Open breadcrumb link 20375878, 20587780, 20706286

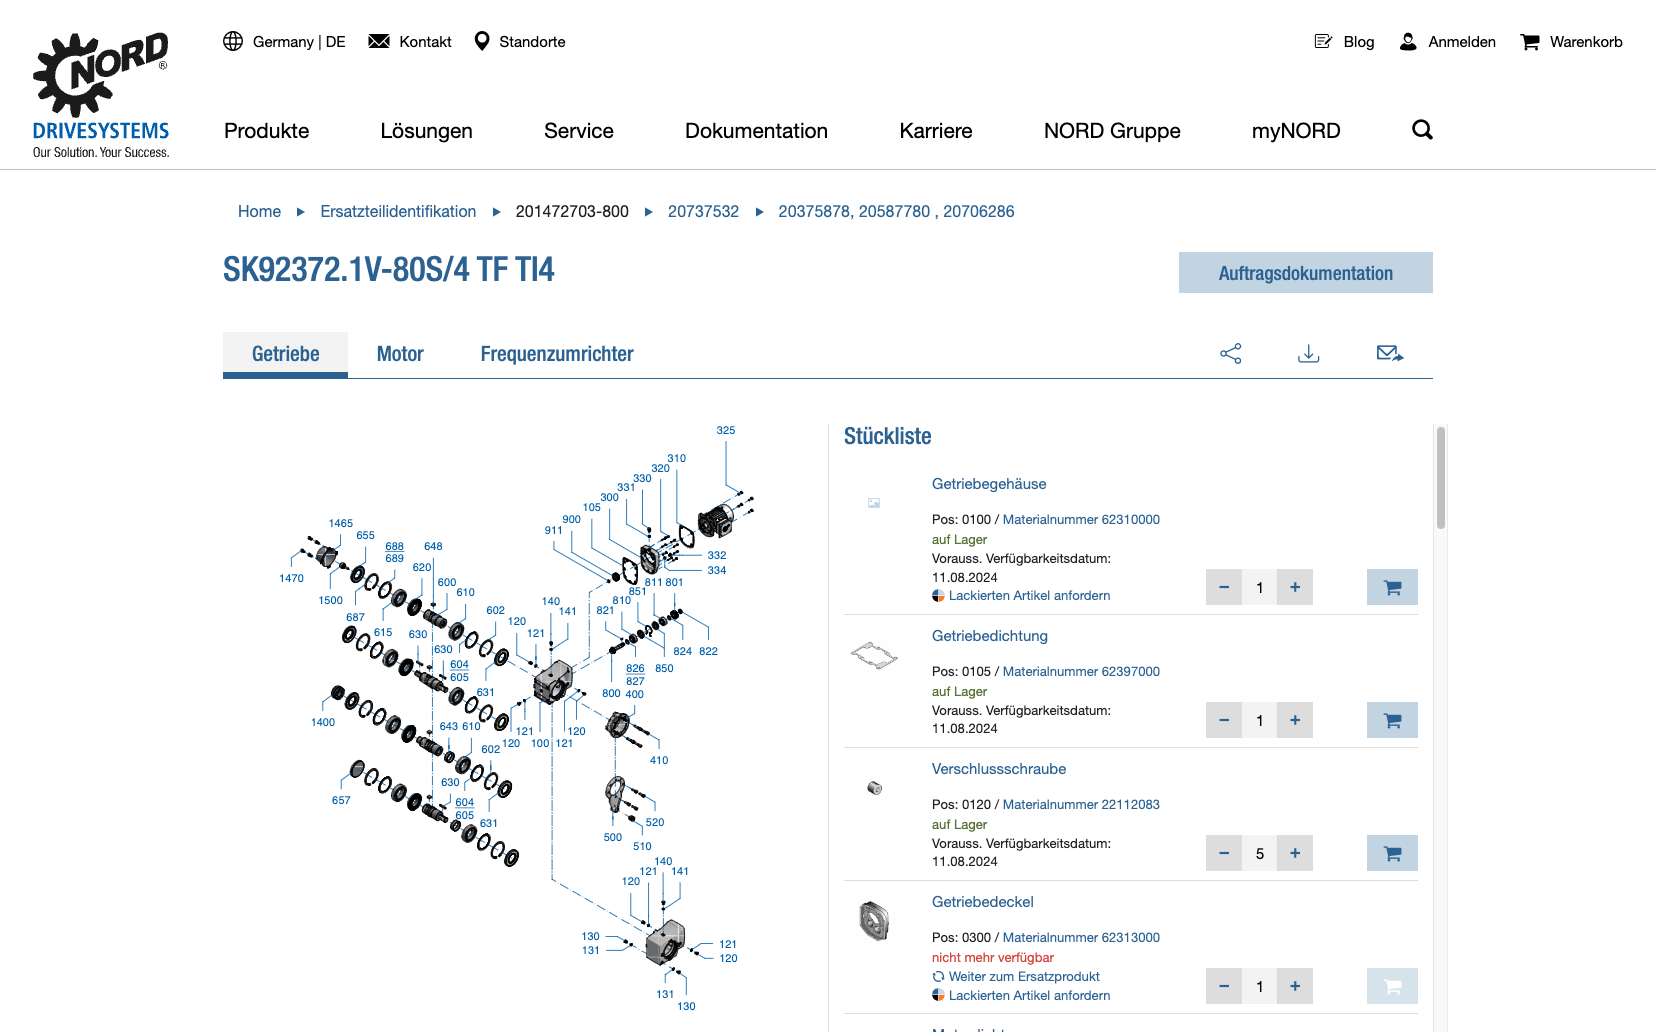[x=896, y=211]
